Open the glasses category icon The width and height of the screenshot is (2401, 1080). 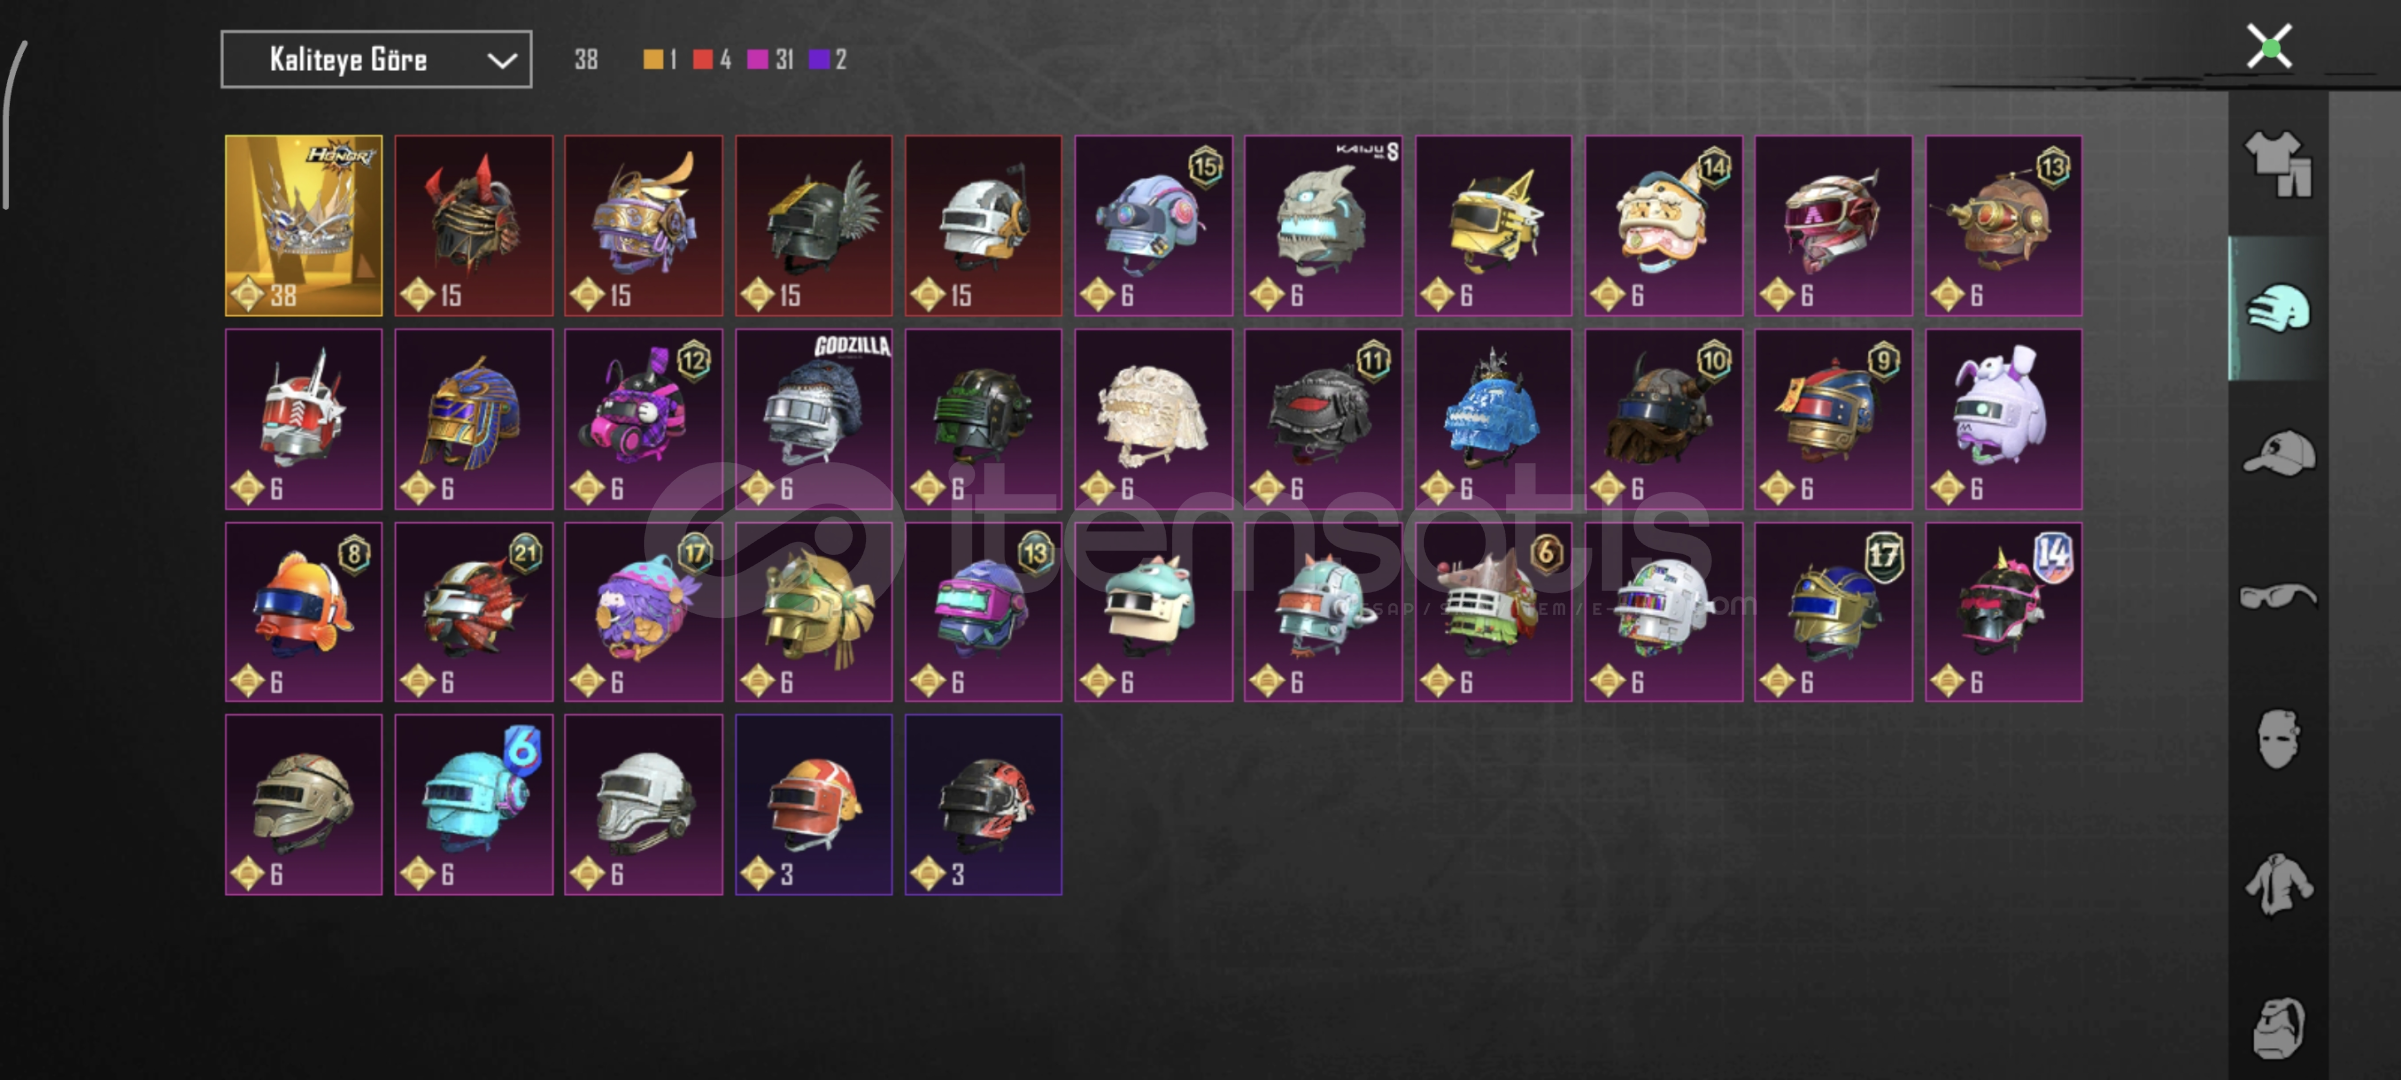point(2279,597)
